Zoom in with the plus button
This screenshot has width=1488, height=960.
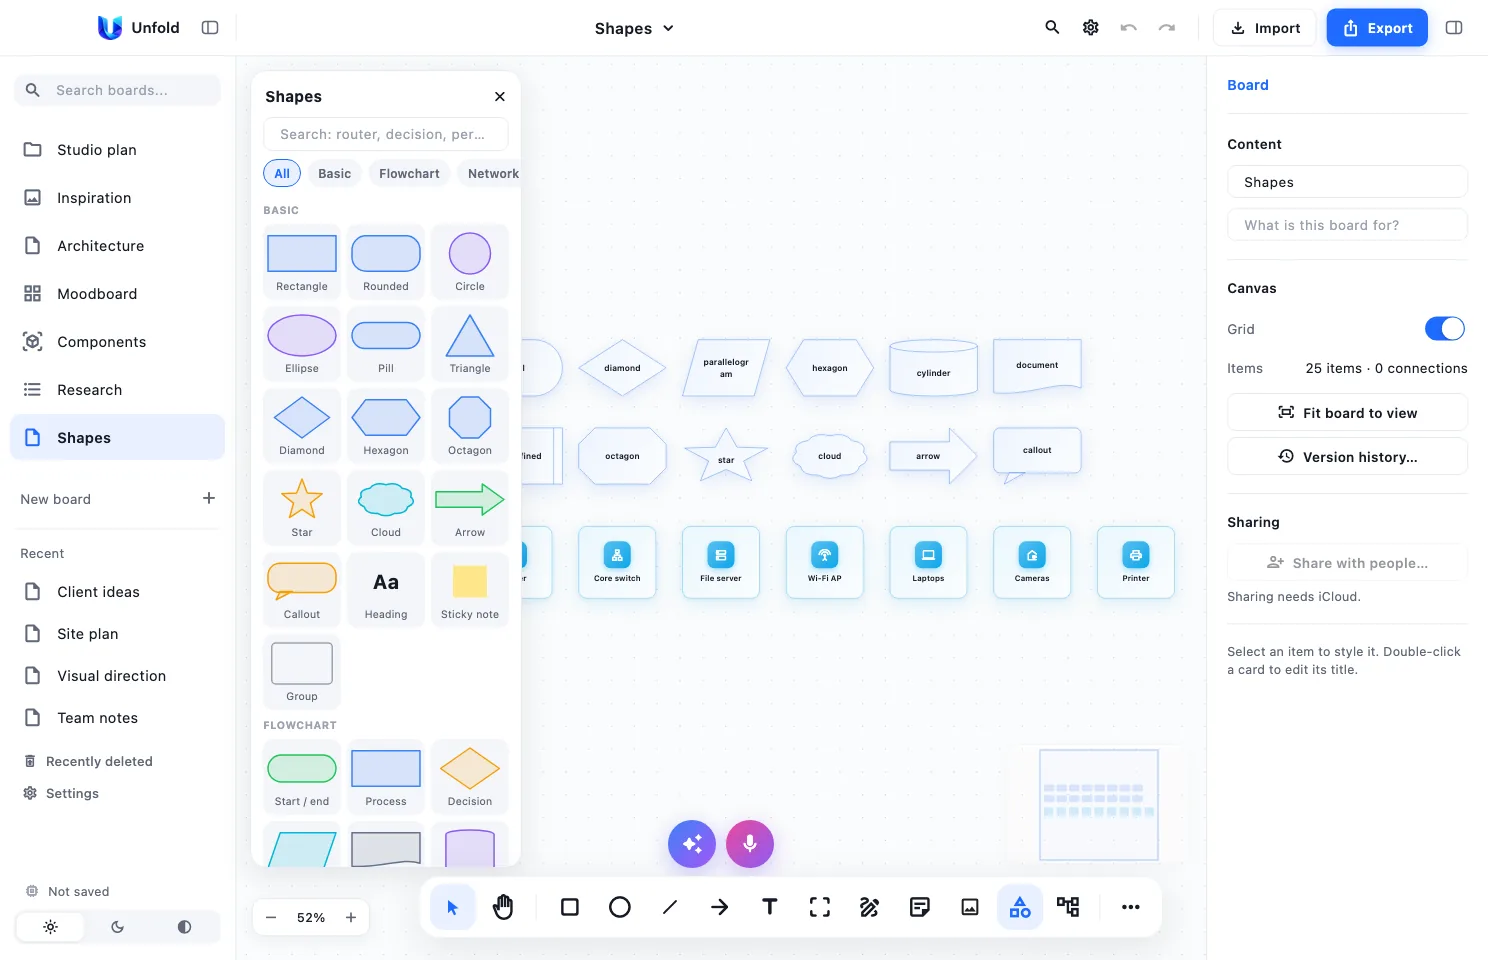[351, 918]
